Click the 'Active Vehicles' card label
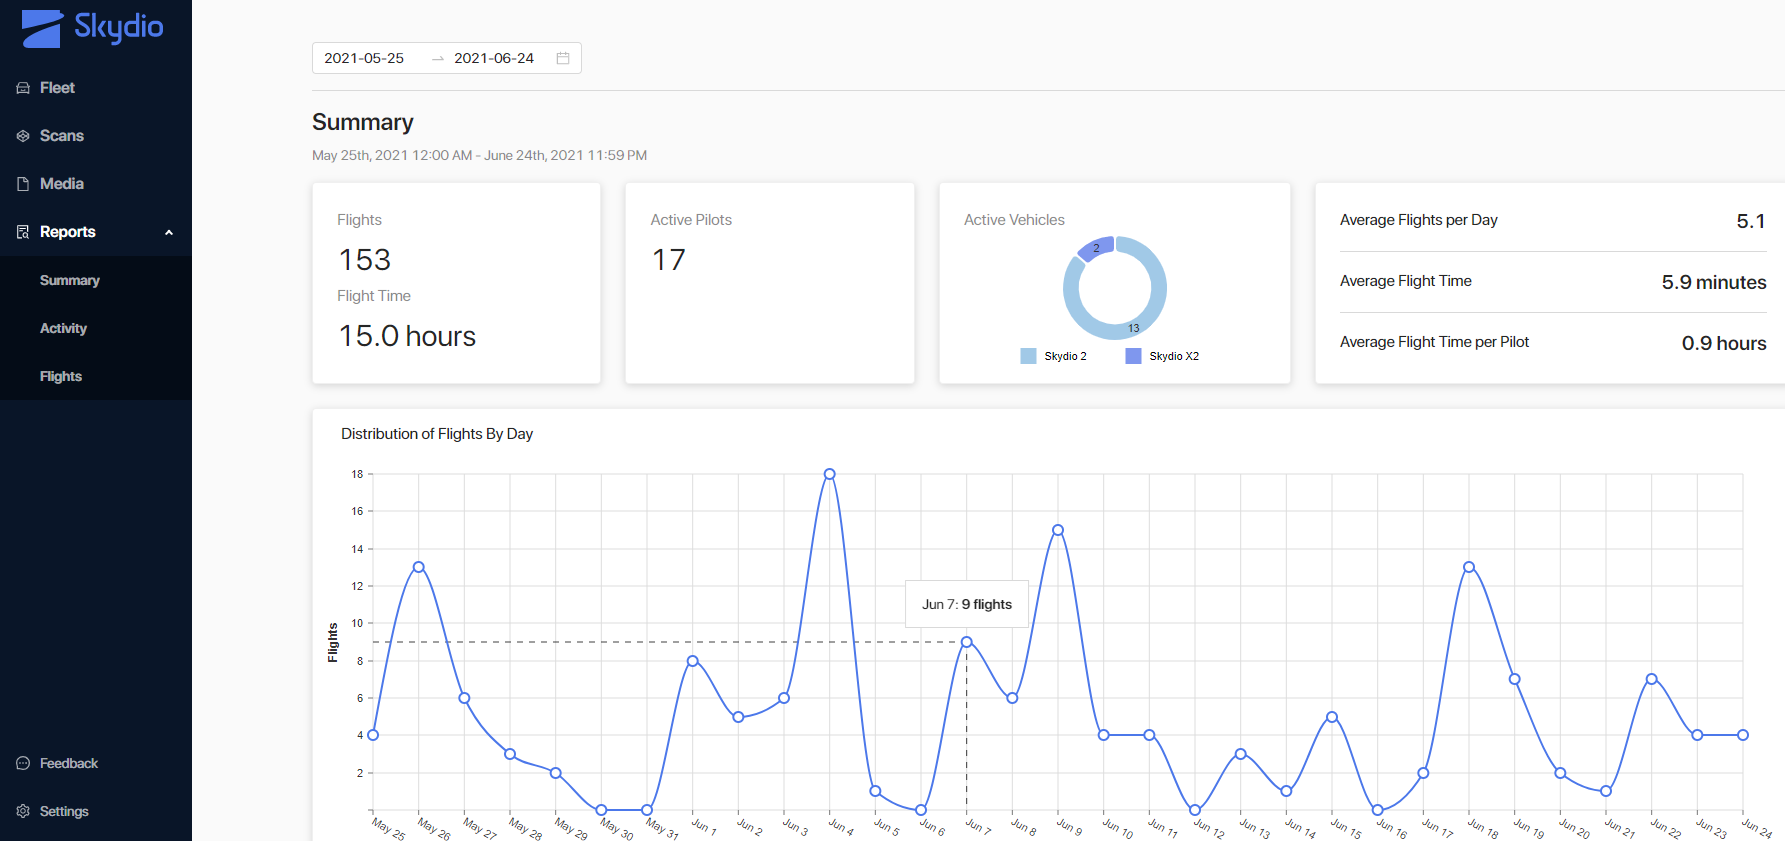This screenshot has height=841, width=1785. [x=1014, y=220]
